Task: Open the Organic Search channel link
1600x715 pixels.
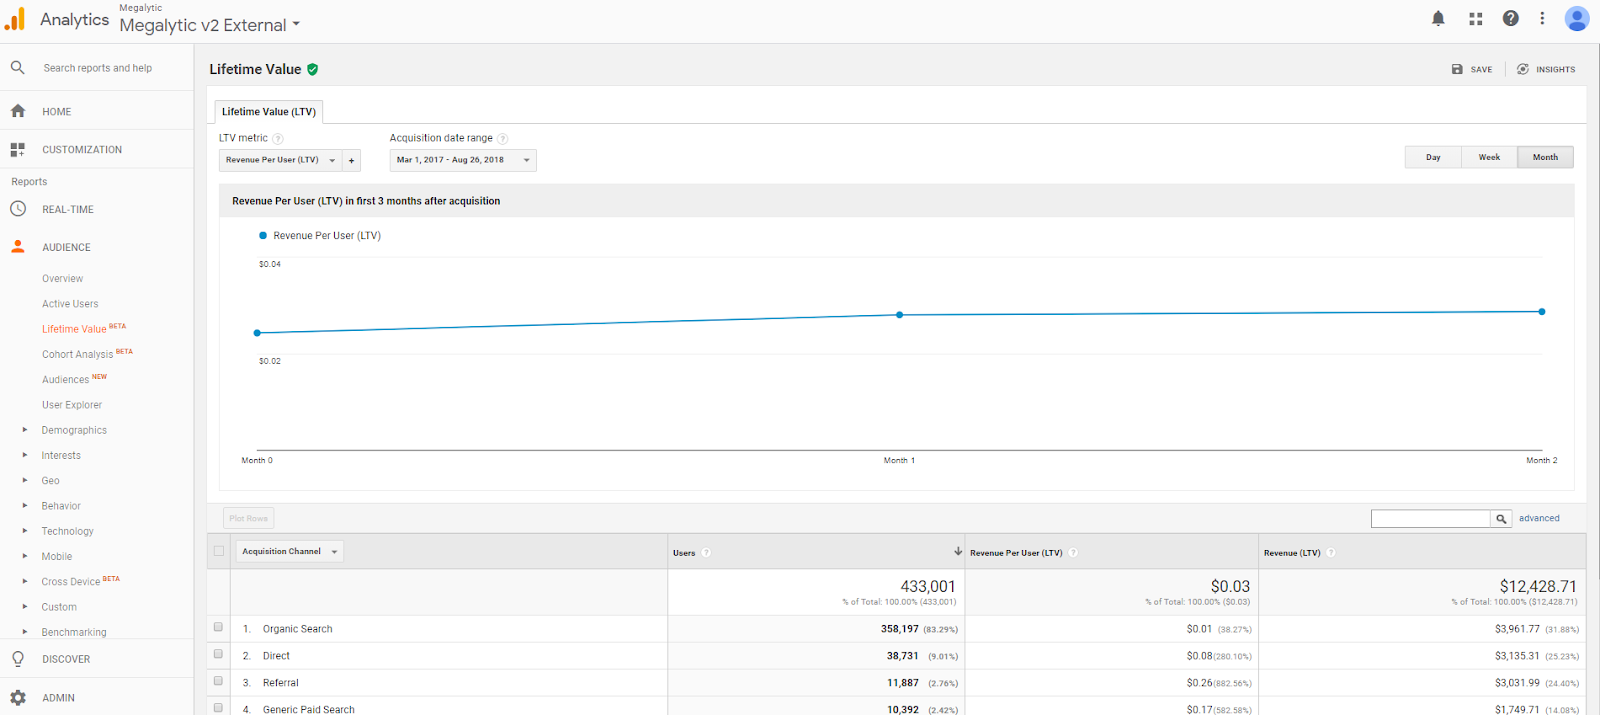Action: 297,629
